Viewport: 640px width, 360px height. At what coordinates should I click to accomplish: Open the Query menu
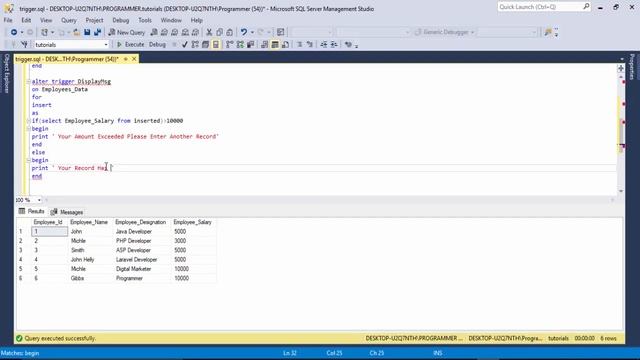69,20
